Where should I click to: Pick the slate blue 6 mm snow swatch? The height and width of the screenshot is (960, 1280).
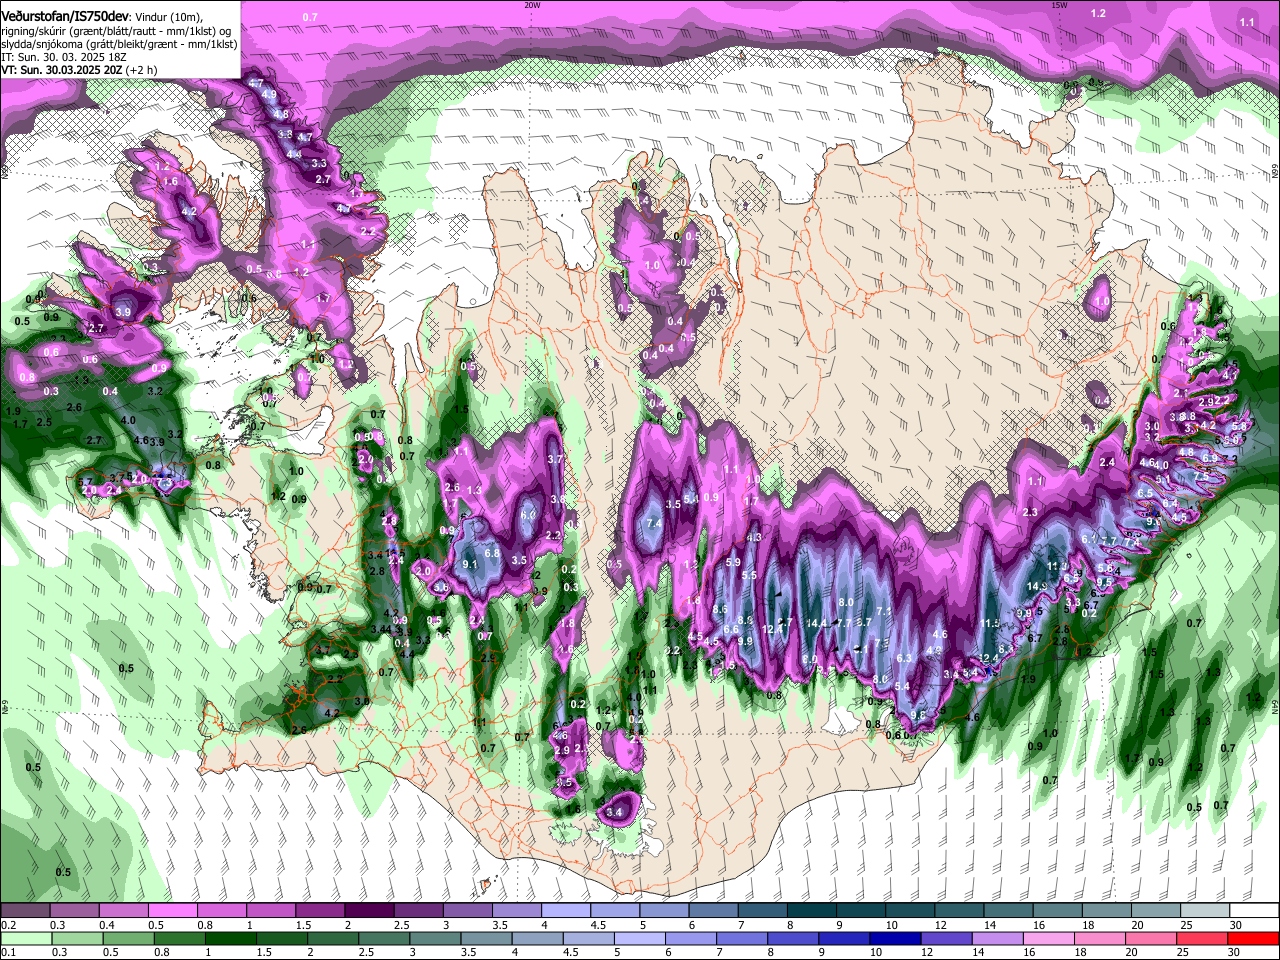click(712, 911)
